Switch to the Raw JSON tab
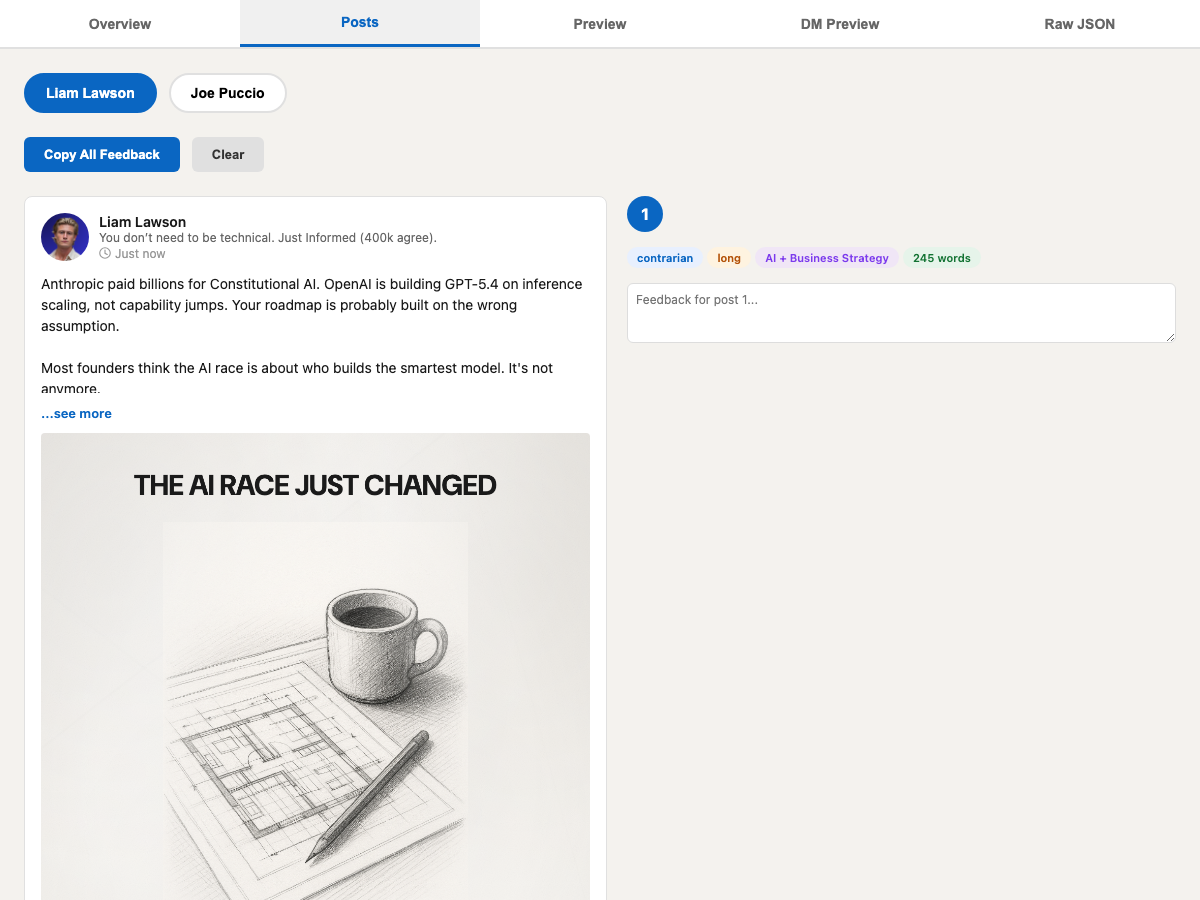The height and width of the screenshot is (900, 1200). coord(1079,23)
